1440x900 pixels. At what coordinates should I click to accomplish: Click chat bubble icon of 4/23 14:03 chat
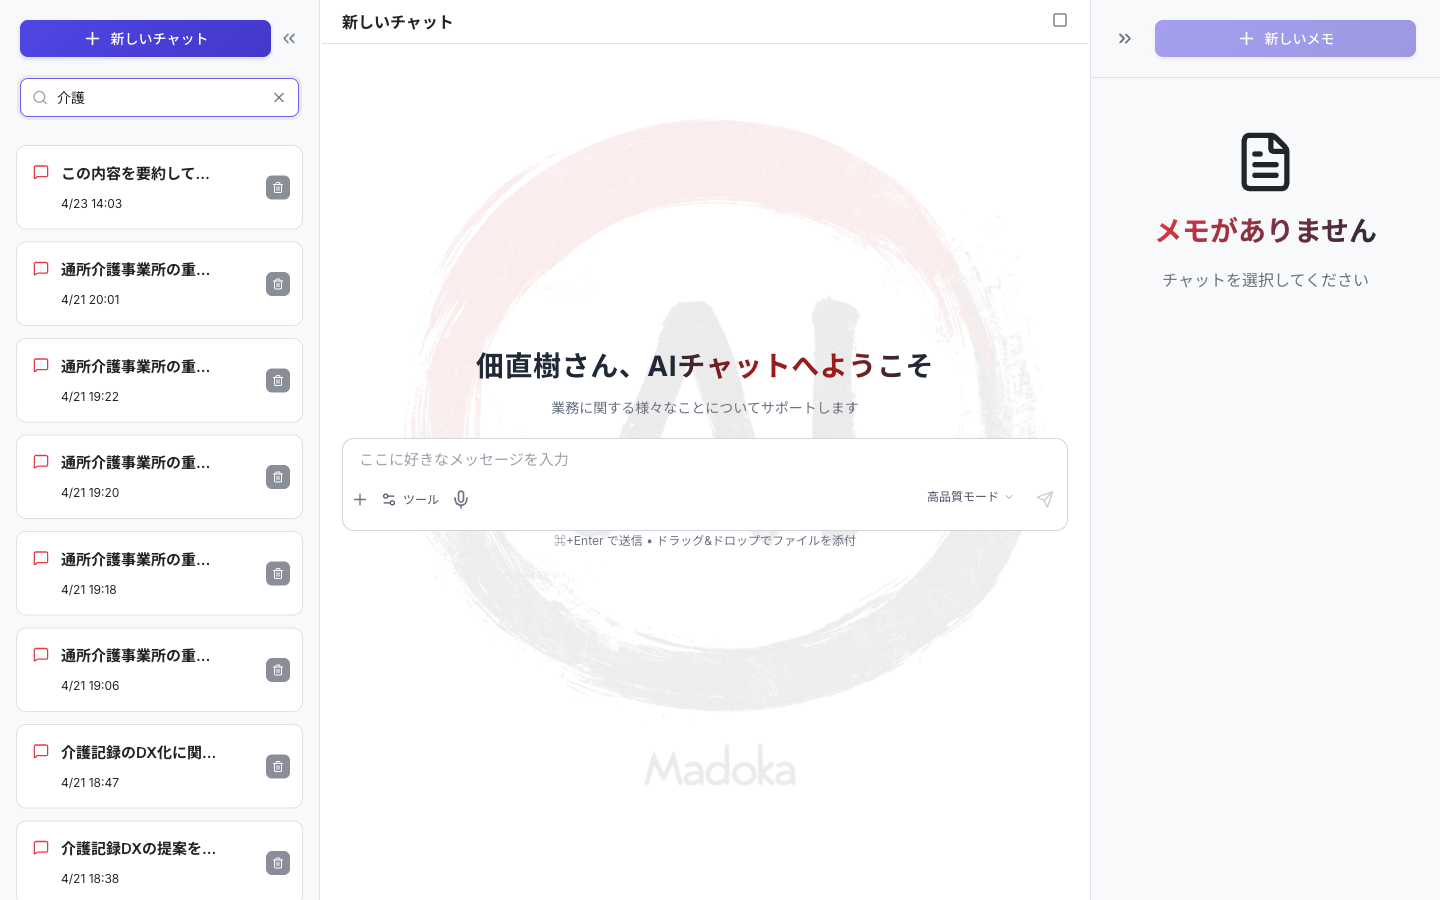(x=41, y=172)
